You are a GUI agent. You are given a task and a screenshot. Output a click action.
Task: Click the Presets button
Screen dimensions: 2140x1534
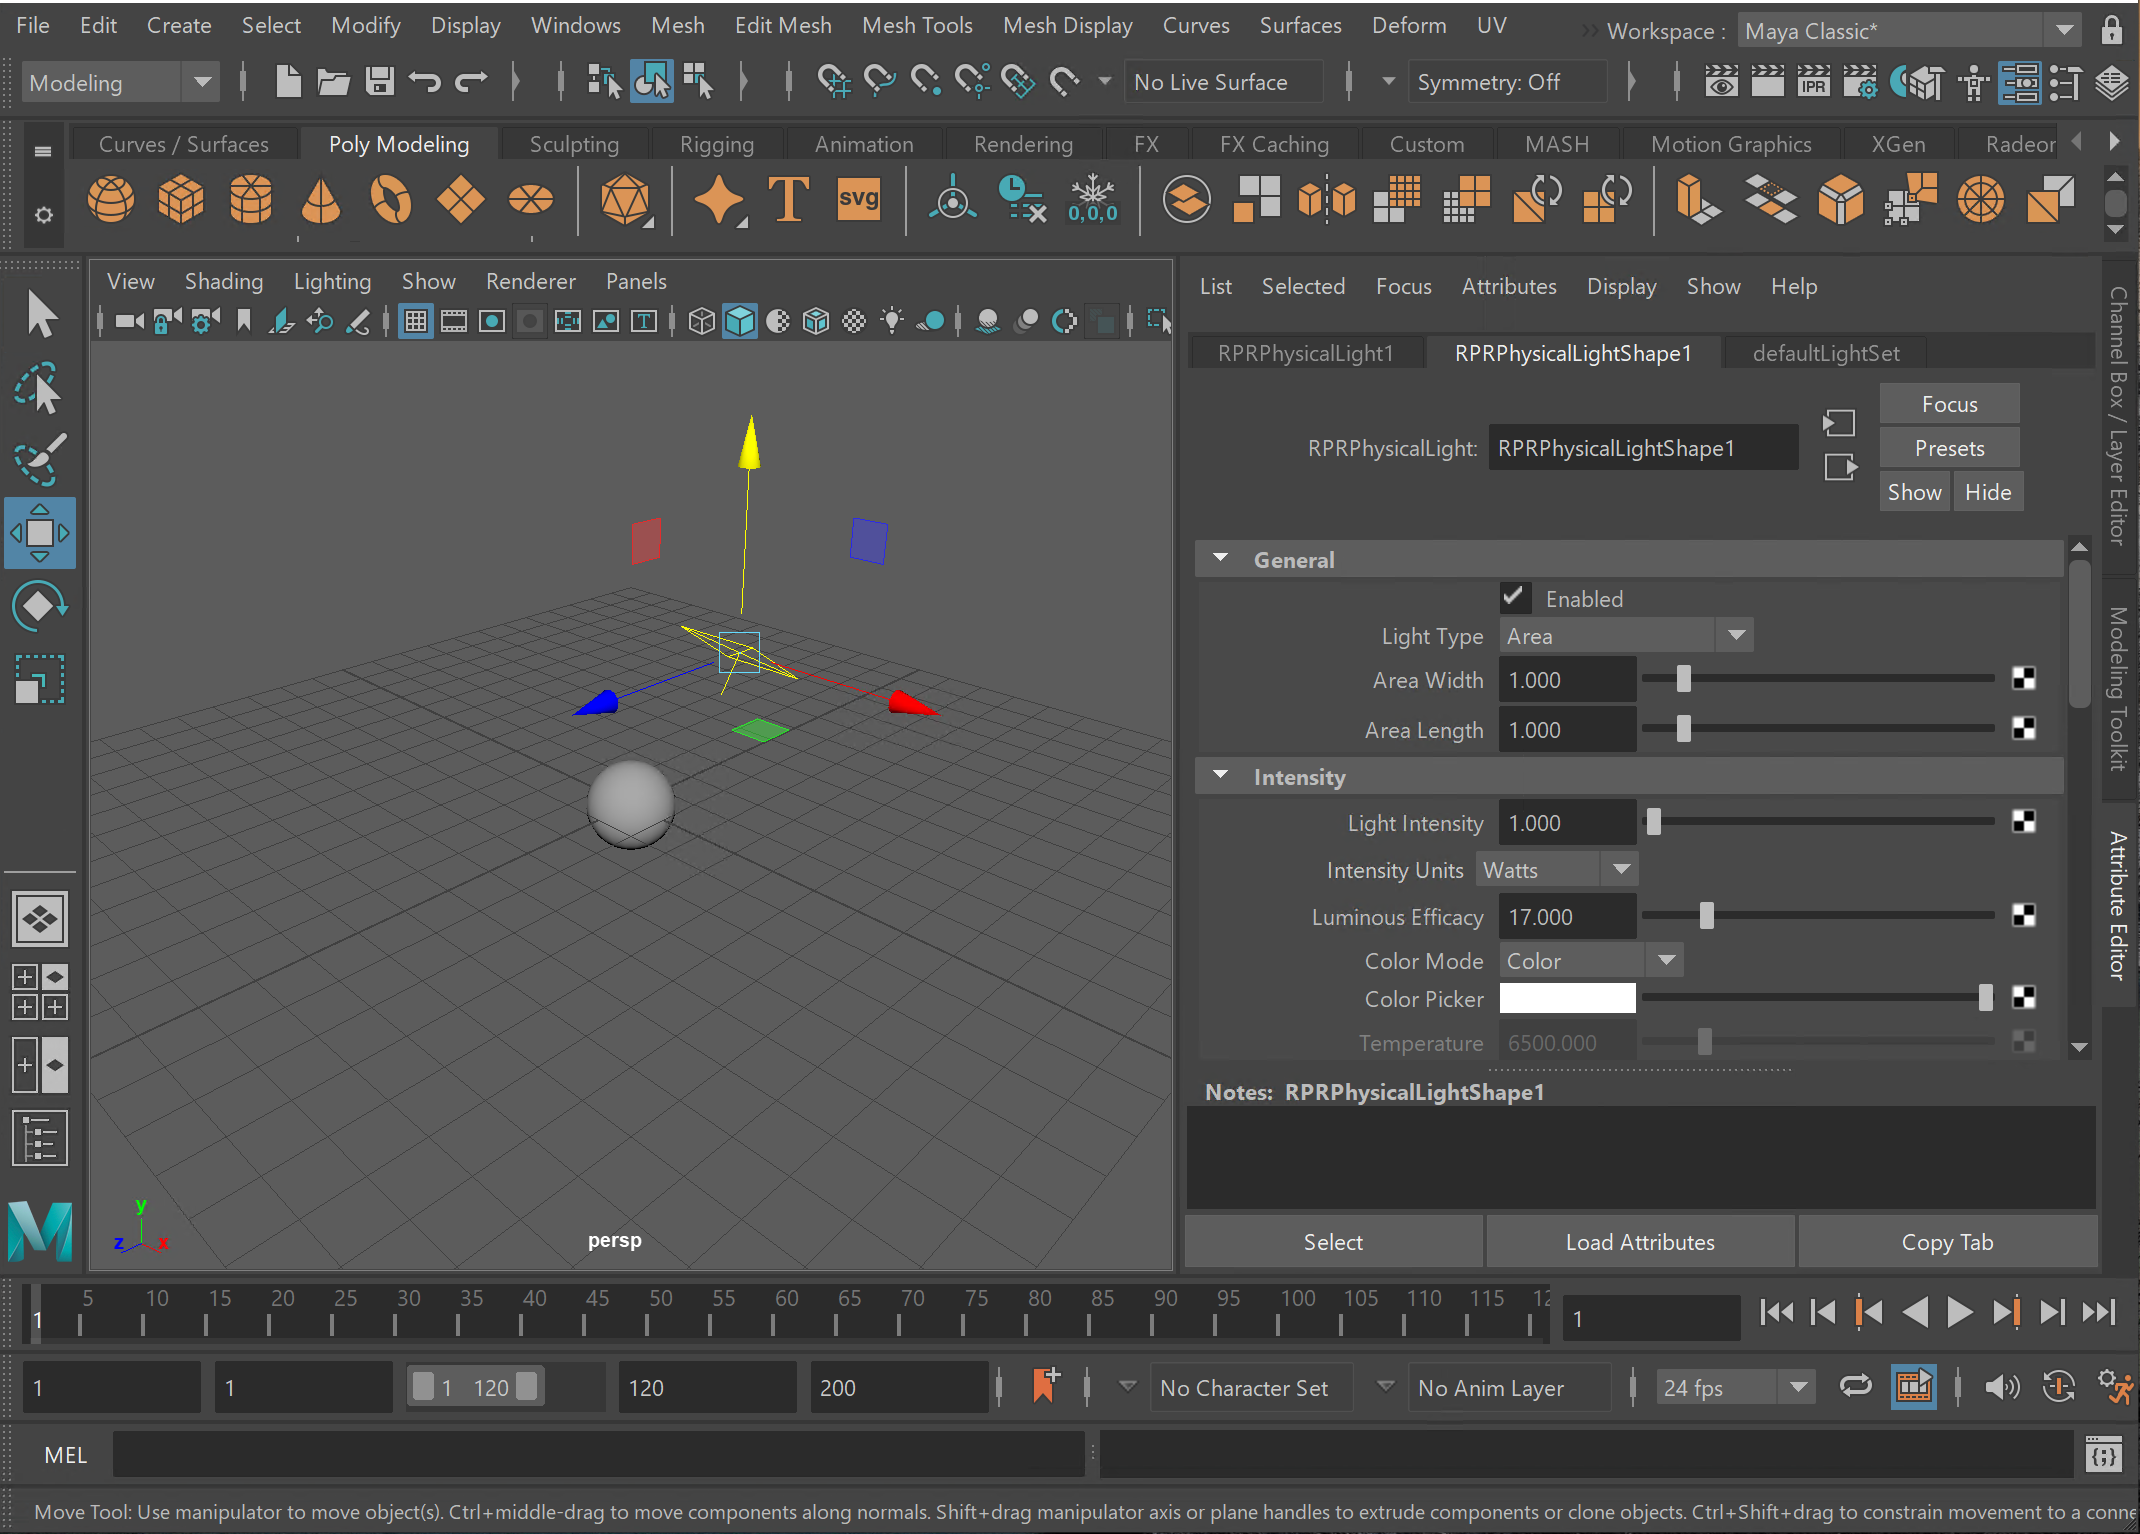[x=1949, y=448]
